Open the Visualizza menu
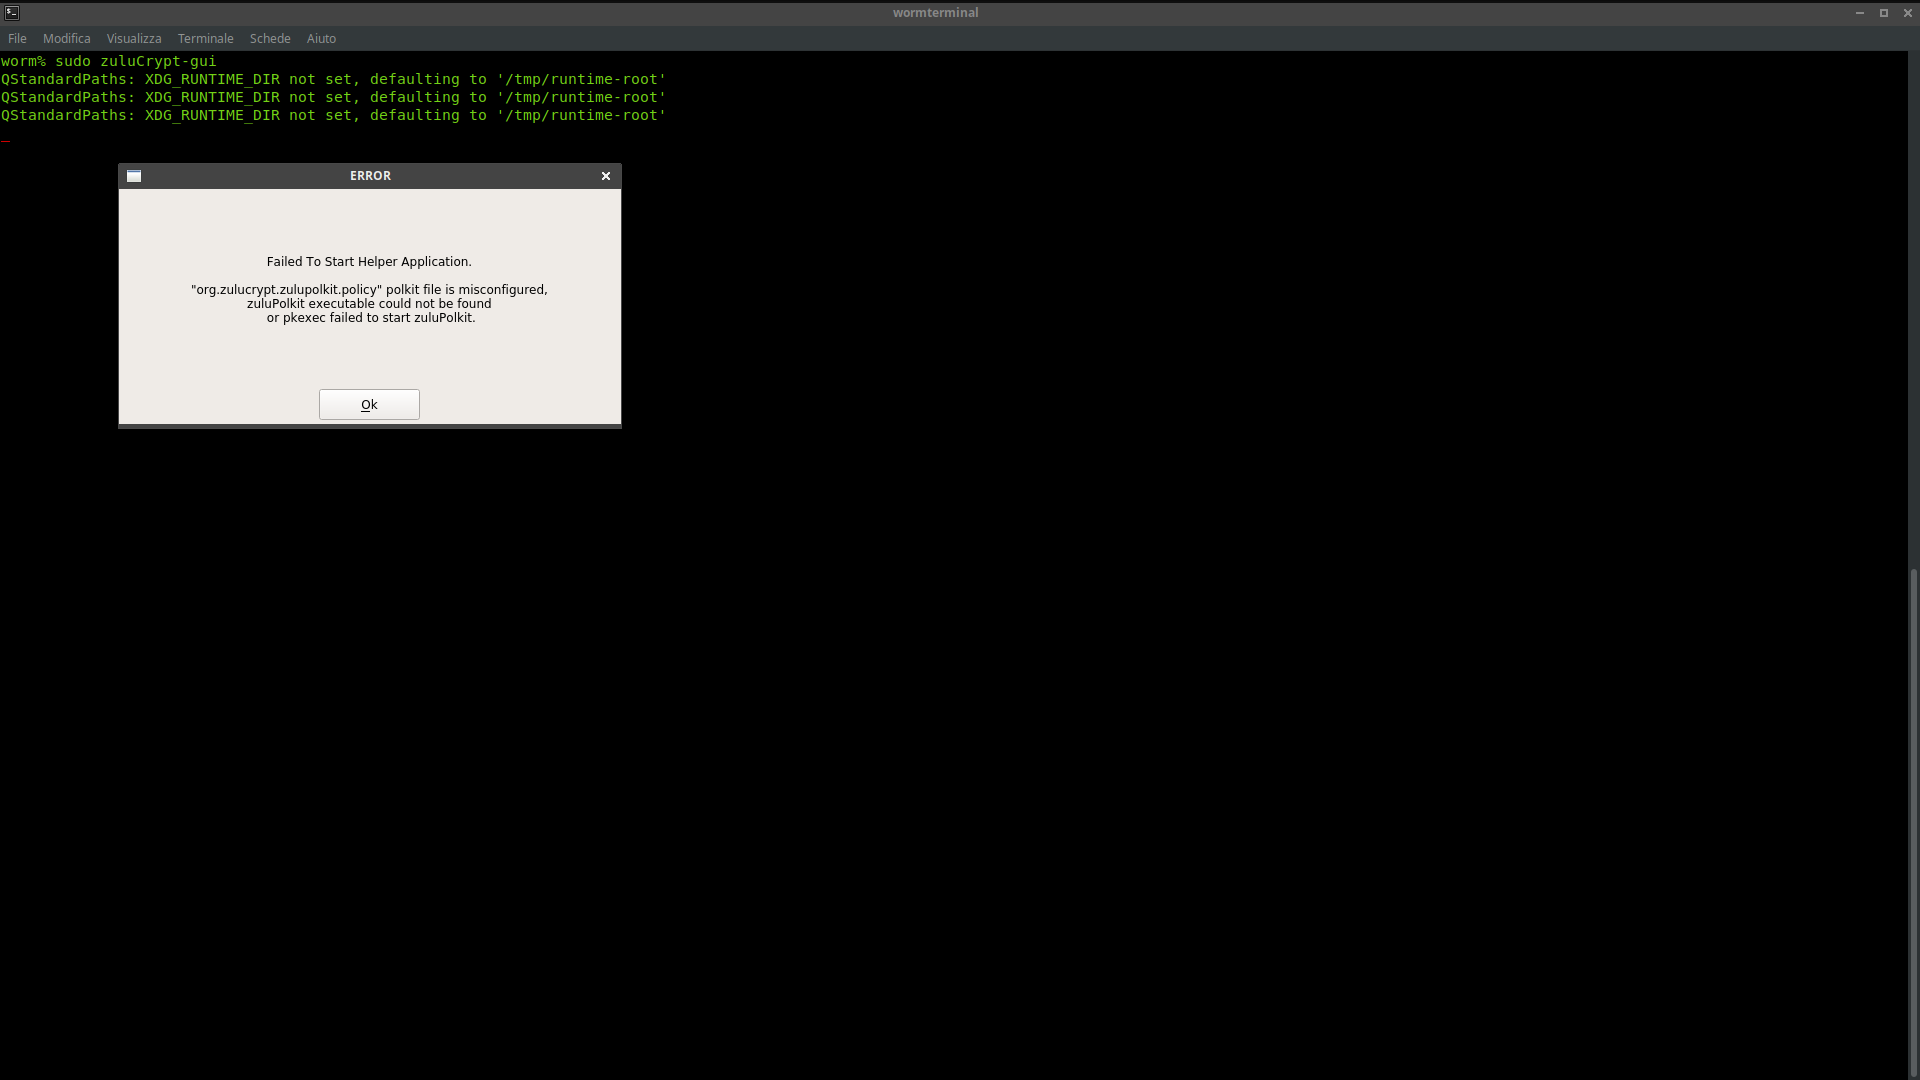Image resolution: width=1920 pixels, height=1080 pixels. [134, 38]
